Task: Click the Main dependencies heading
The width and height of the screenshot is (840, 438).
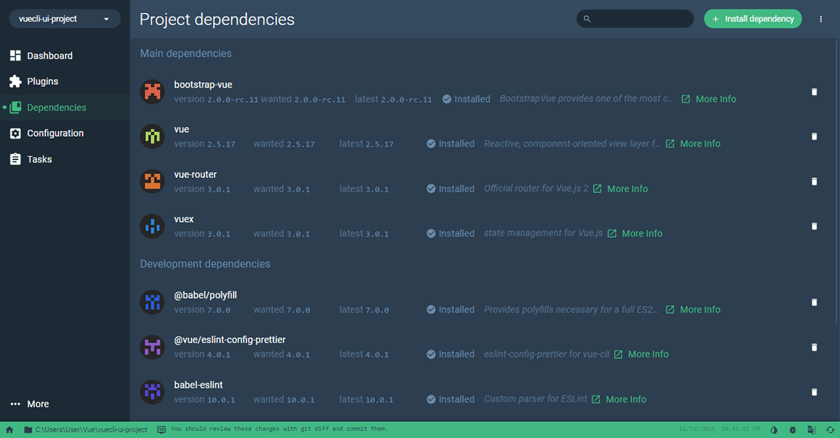Action: (186, 54)
